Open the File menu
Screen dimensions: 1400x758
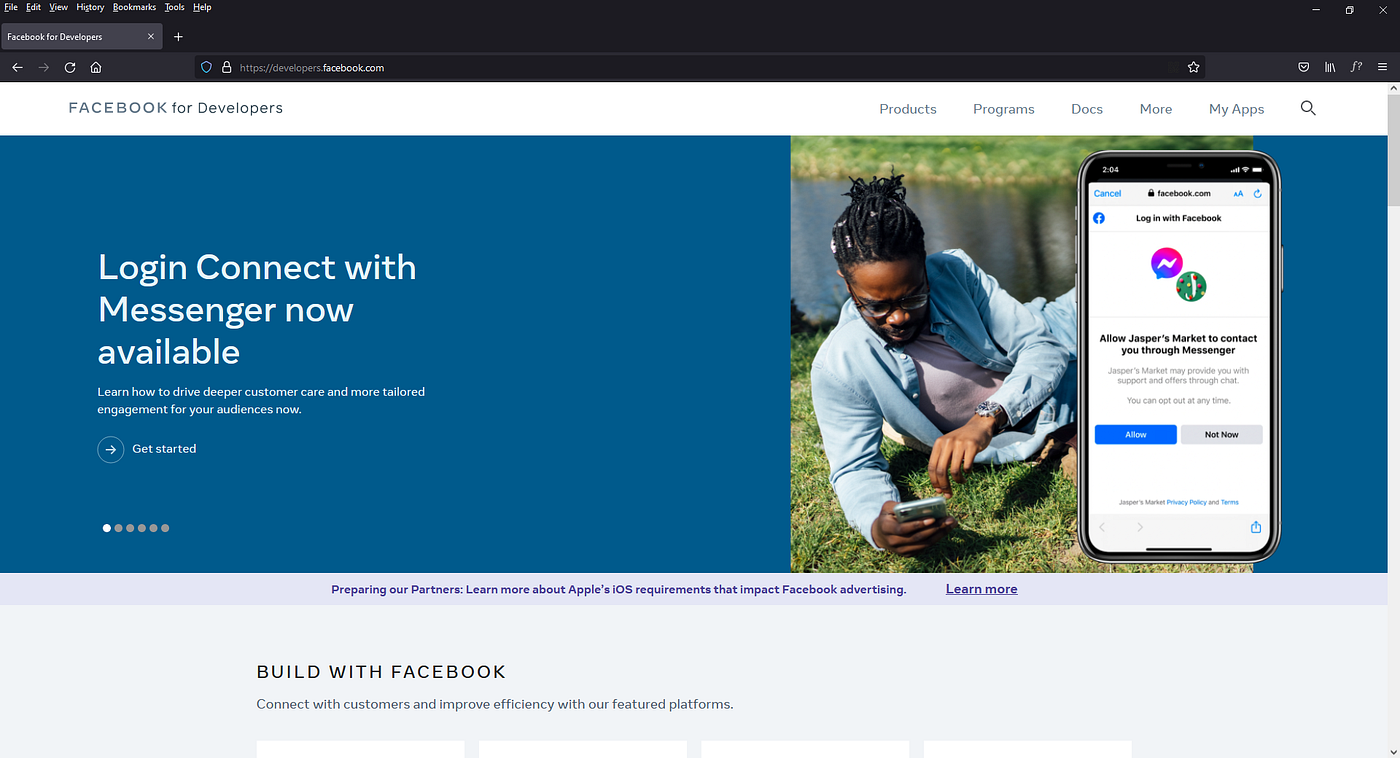(11, 7)
